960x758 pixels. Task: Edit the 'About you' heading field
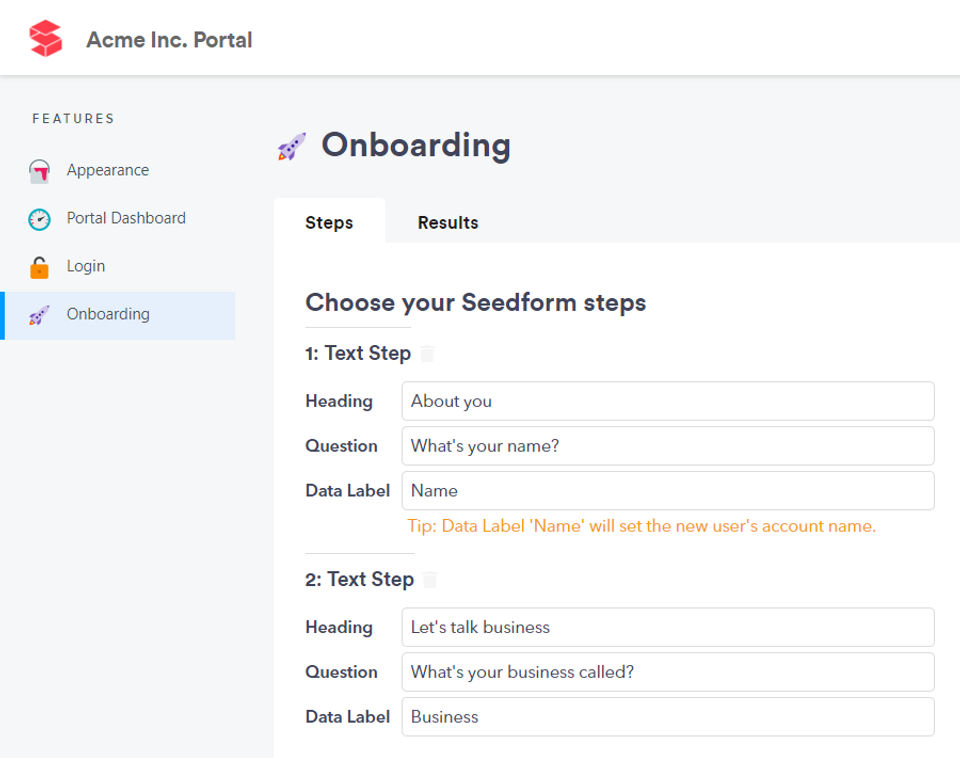coord(668,401)
